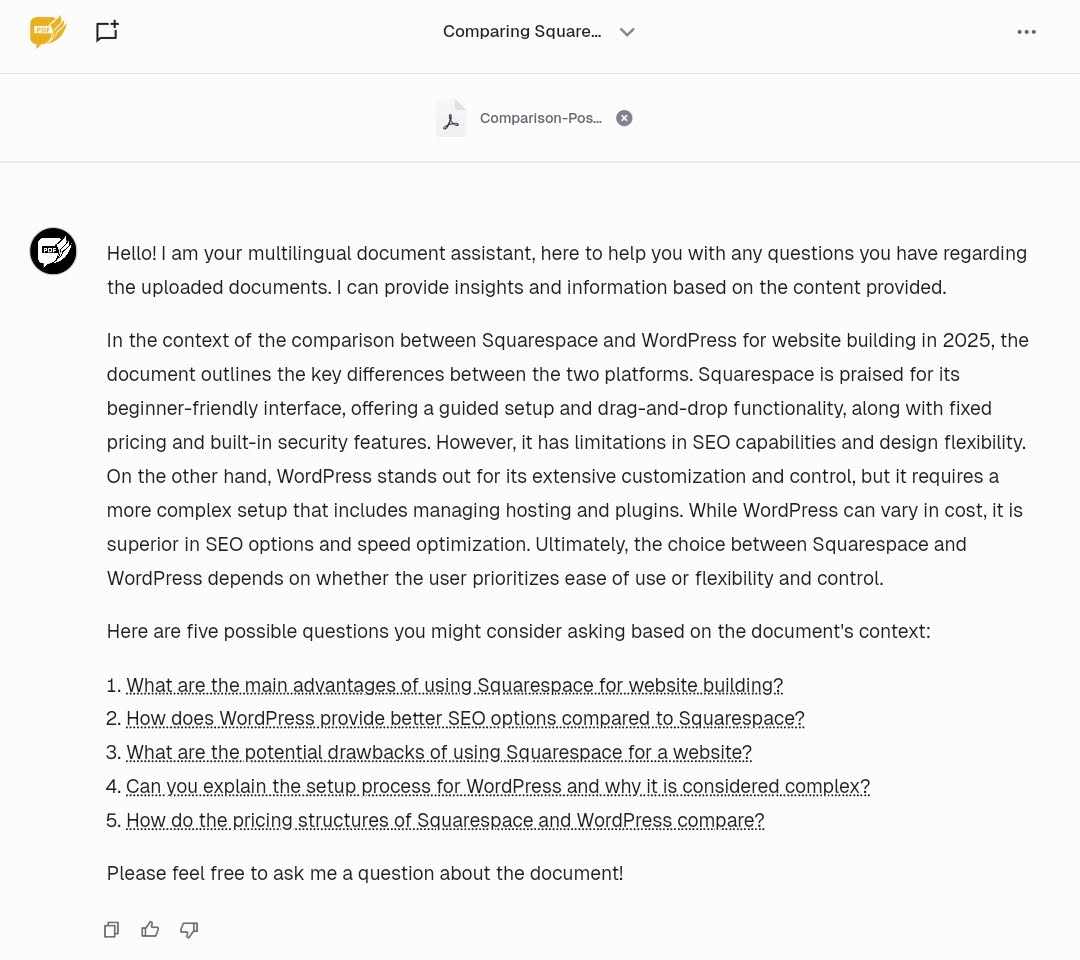Copy the assistant's response

click(112, 930)
